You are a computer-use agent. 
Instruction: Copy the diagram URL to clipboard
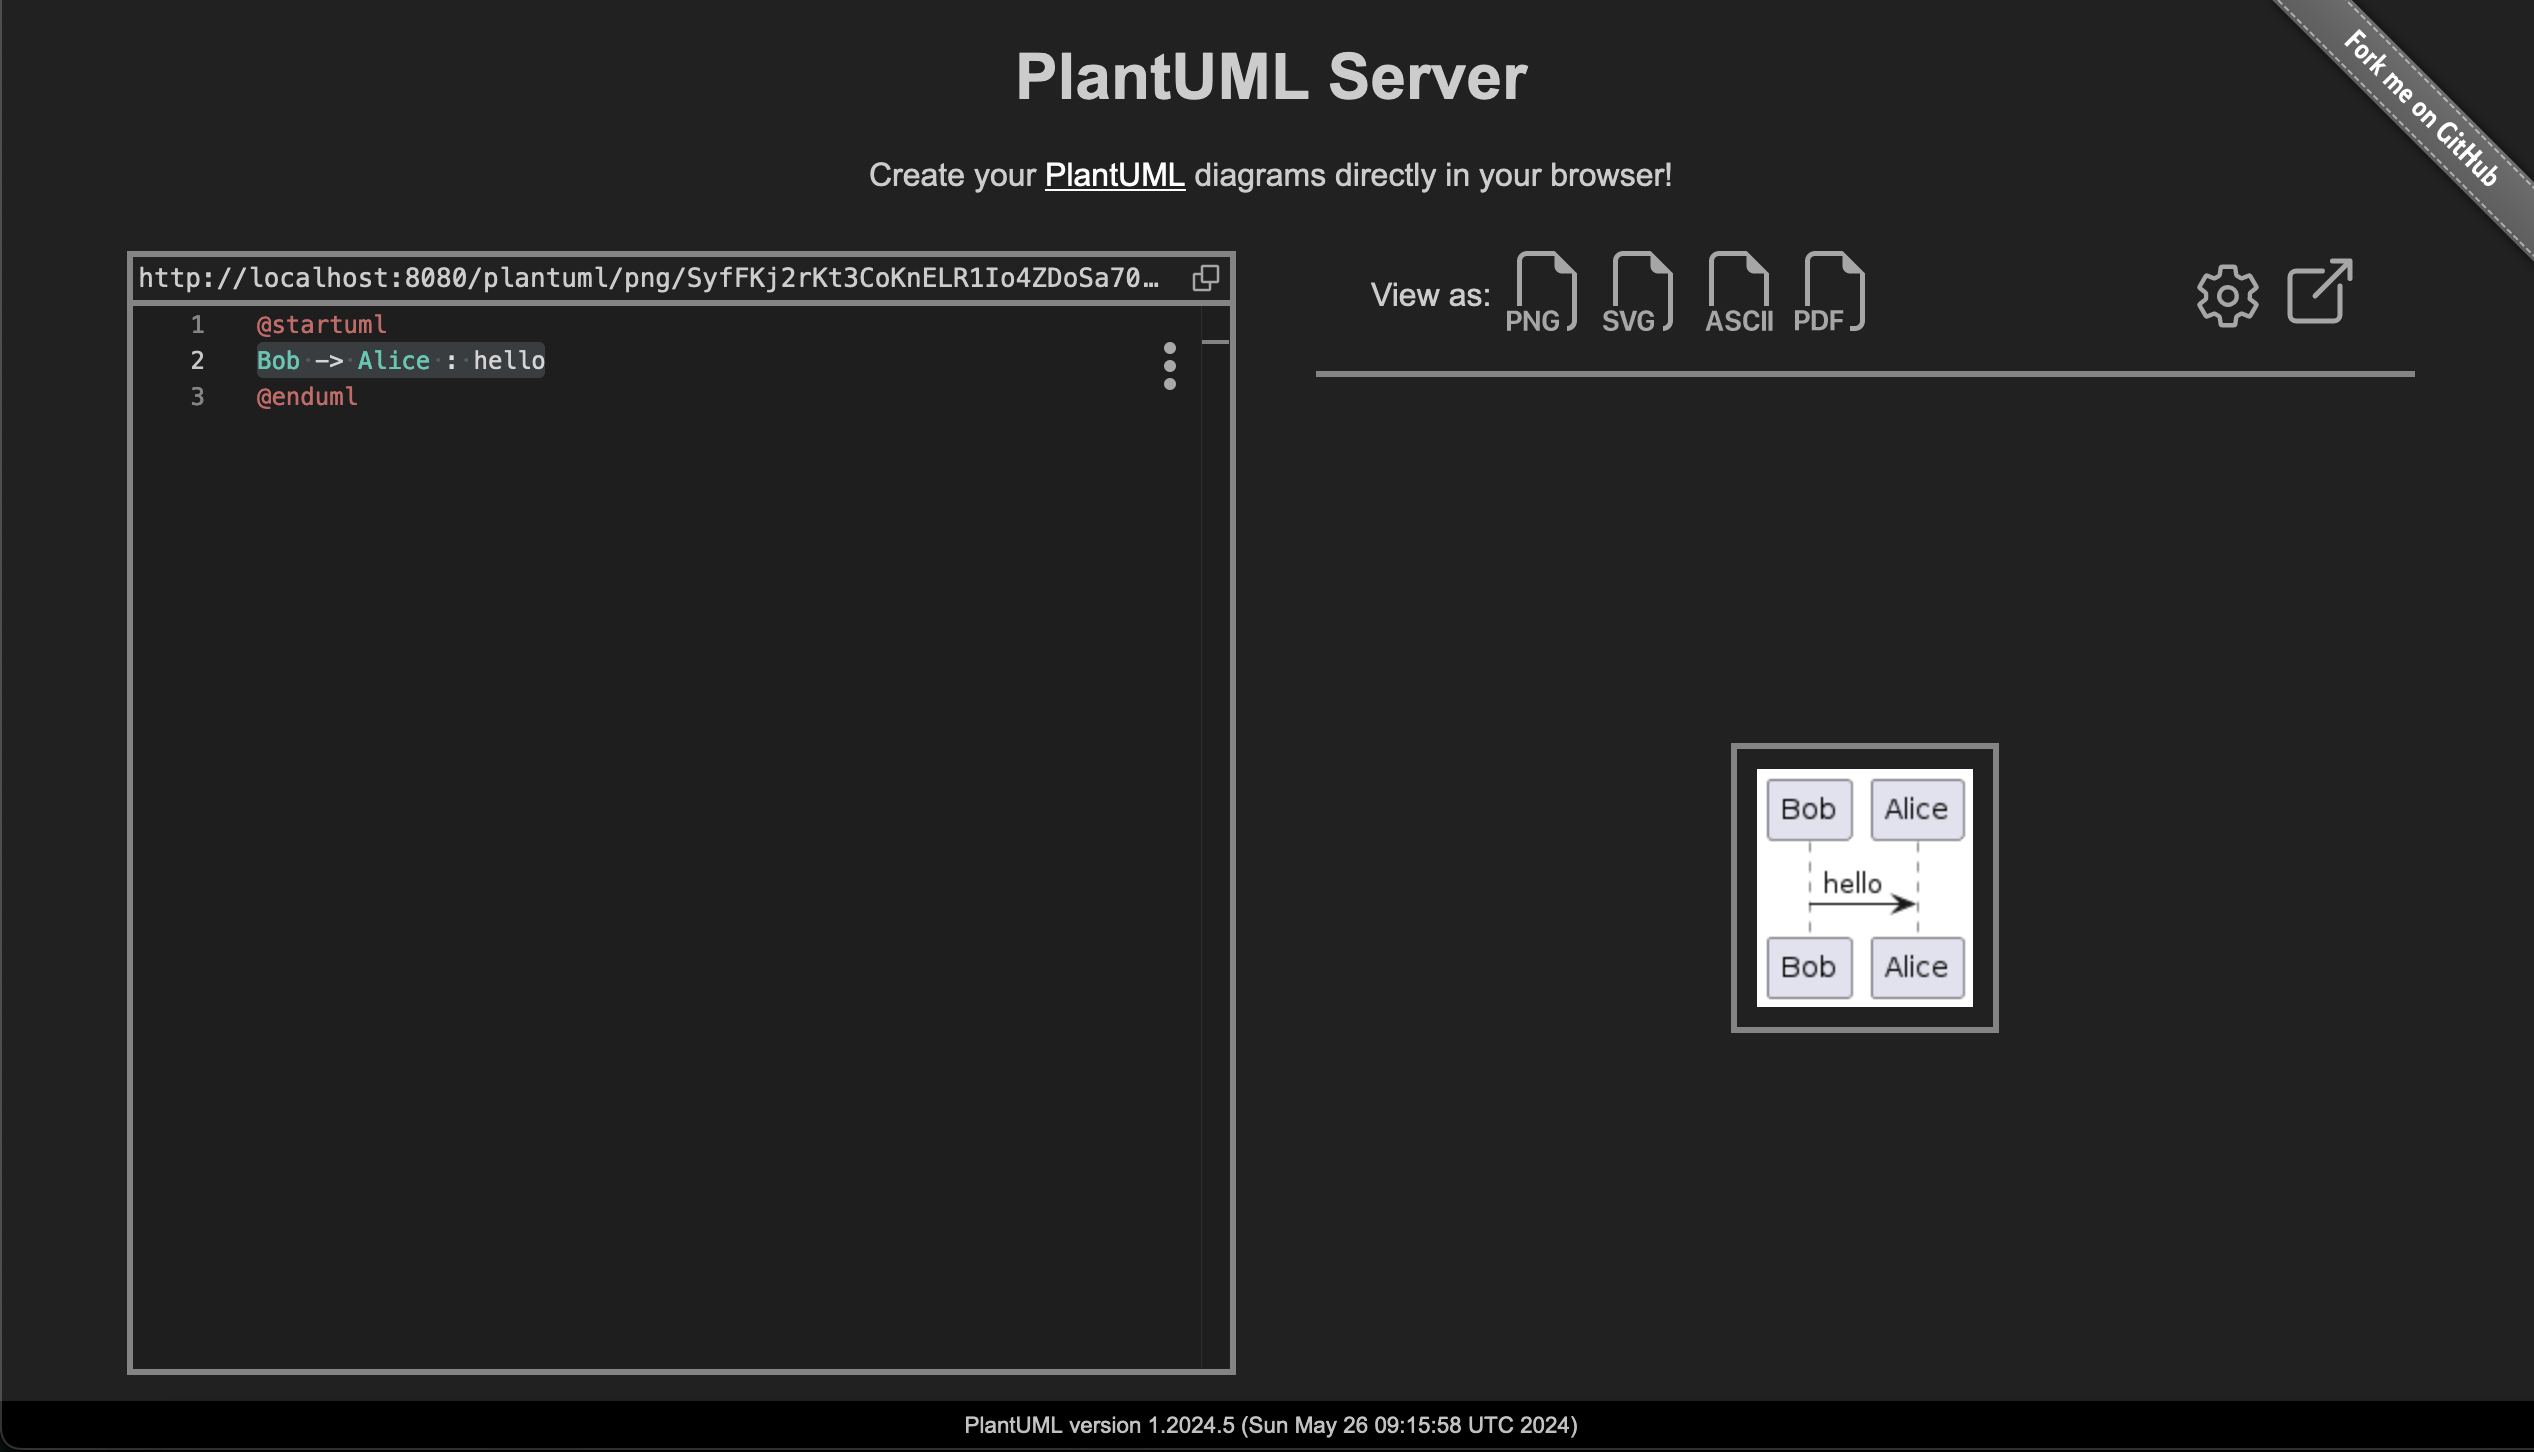[x=1206, y=278]
